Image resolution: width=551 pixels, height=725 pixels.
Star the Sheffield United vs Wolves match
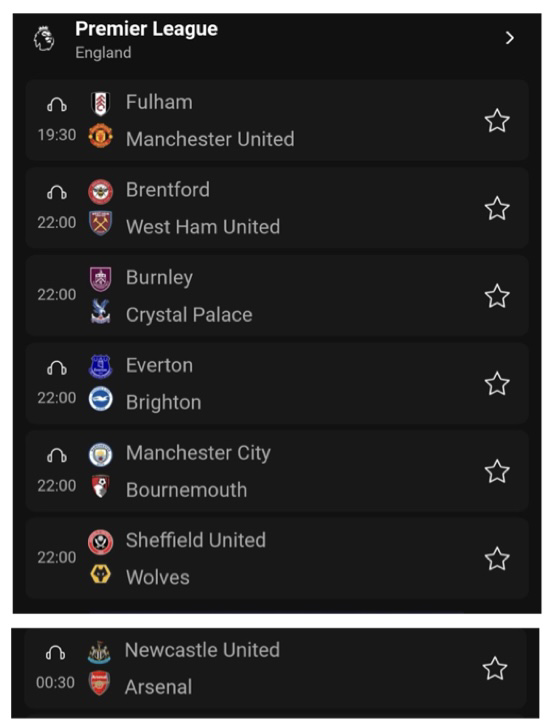(497, 559)
